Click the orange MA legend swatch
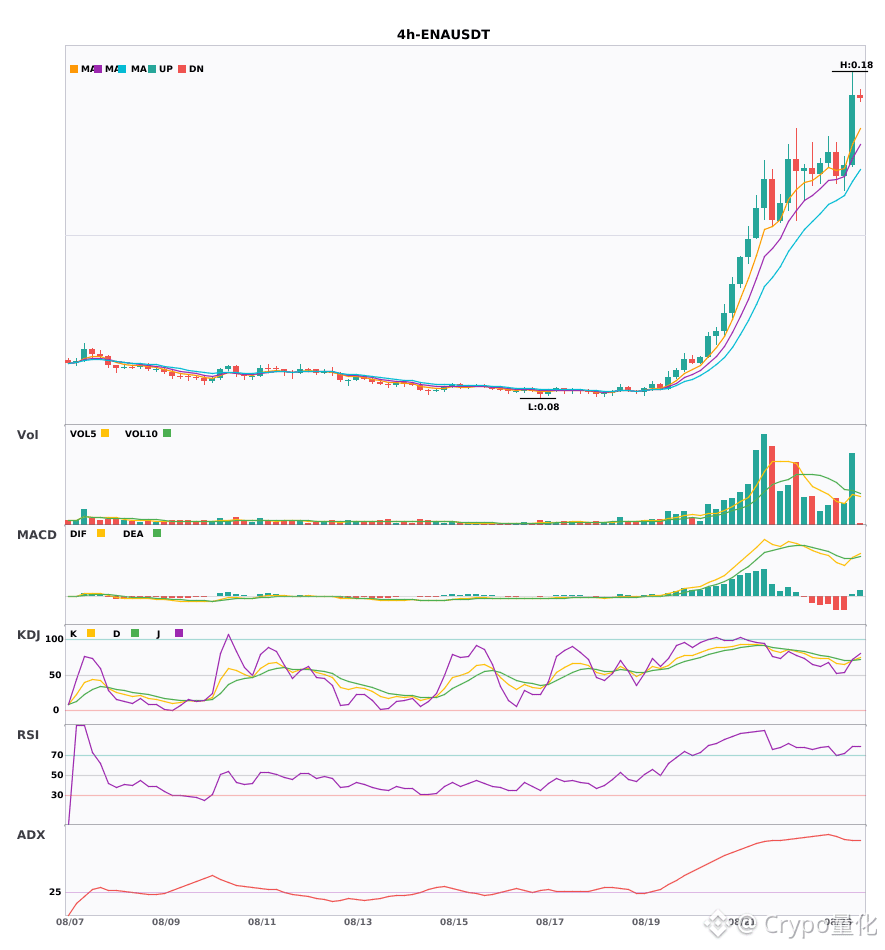Image resolution: width=885 pixels, height=950 pixels. tap(74, 69)
